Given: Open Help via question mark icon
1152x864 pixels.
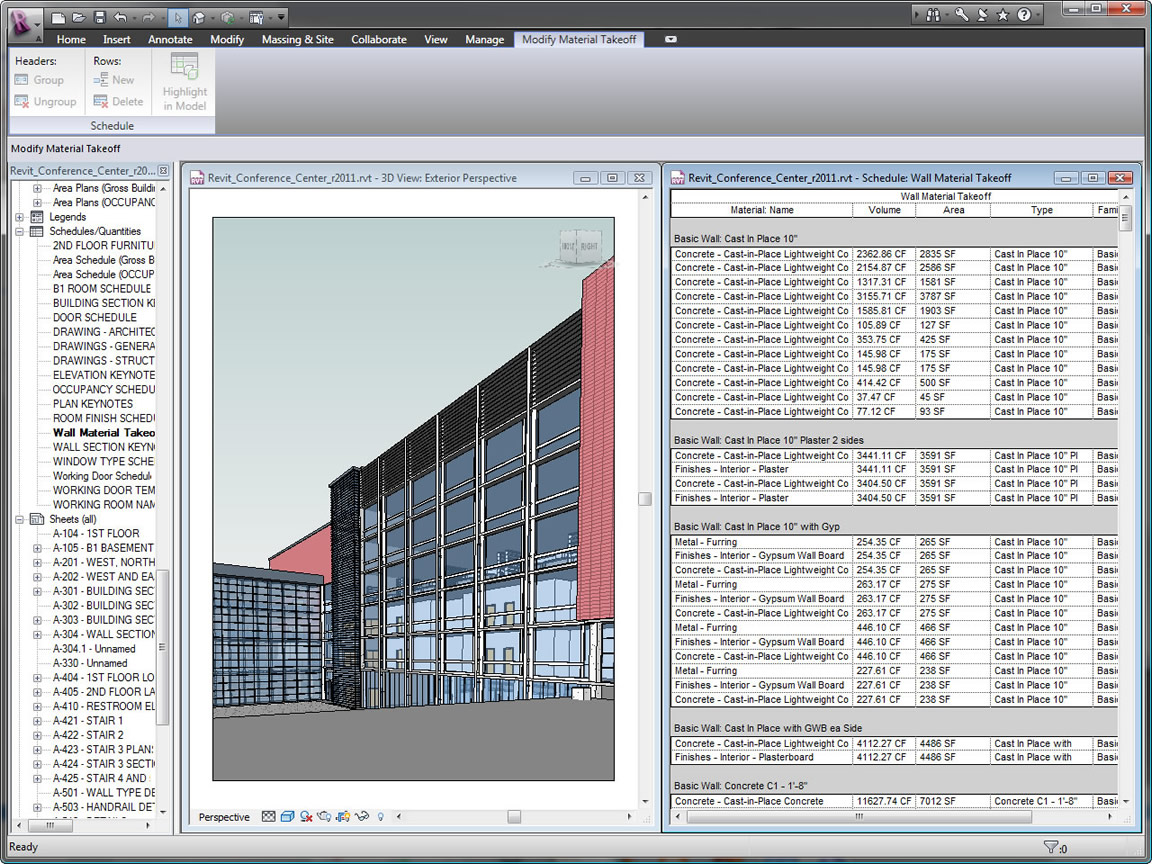Looking at the screenshot, I should 1024,15.
